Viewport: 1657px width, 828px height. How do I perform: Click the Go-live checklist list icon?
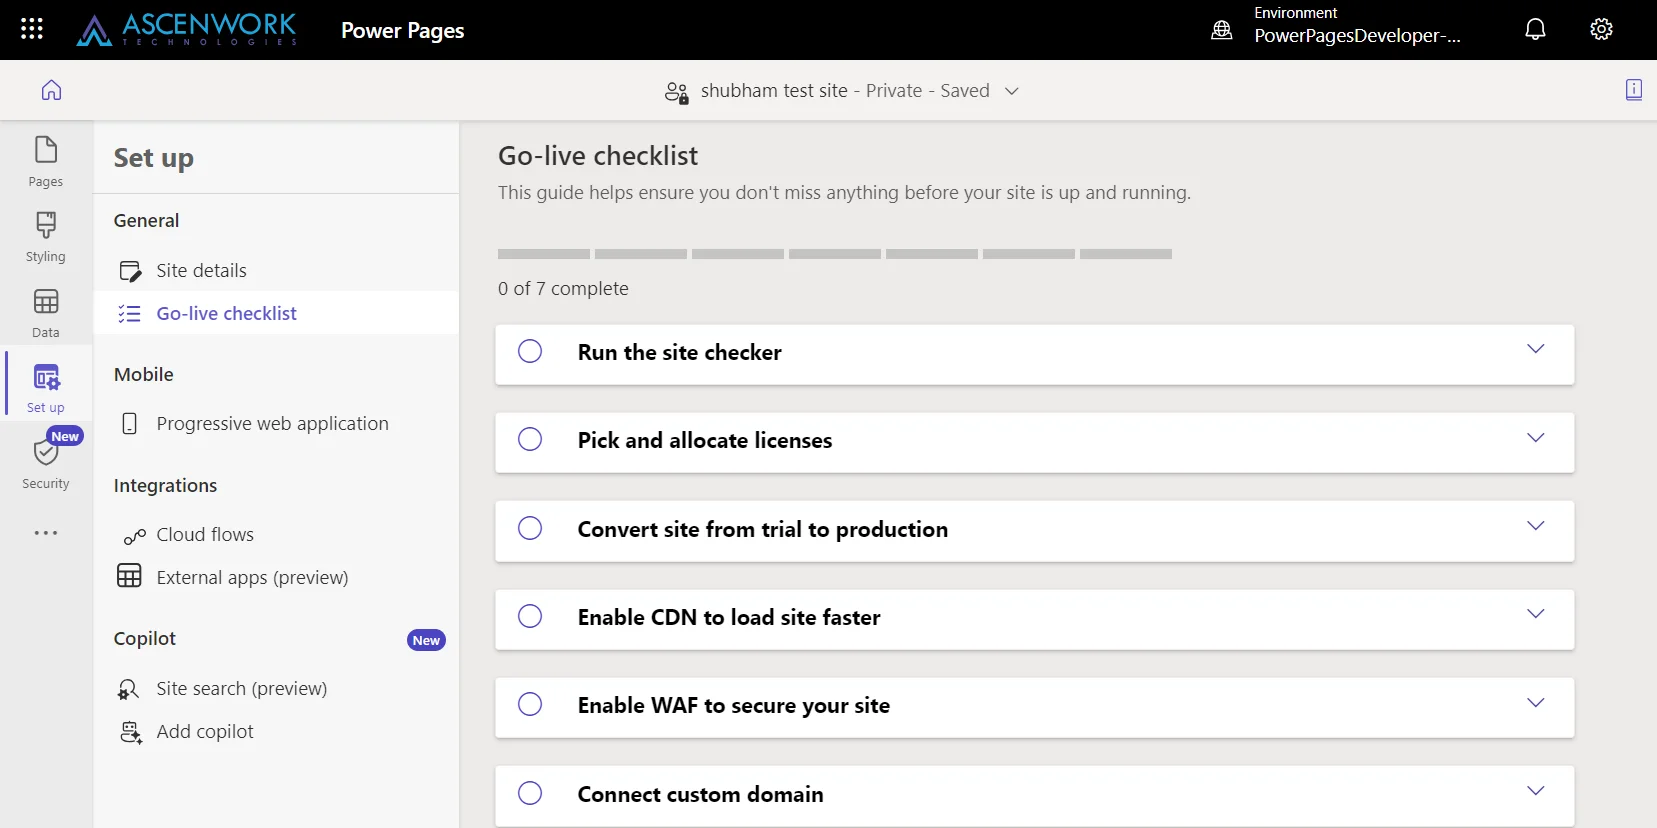(x=129, y=314)
